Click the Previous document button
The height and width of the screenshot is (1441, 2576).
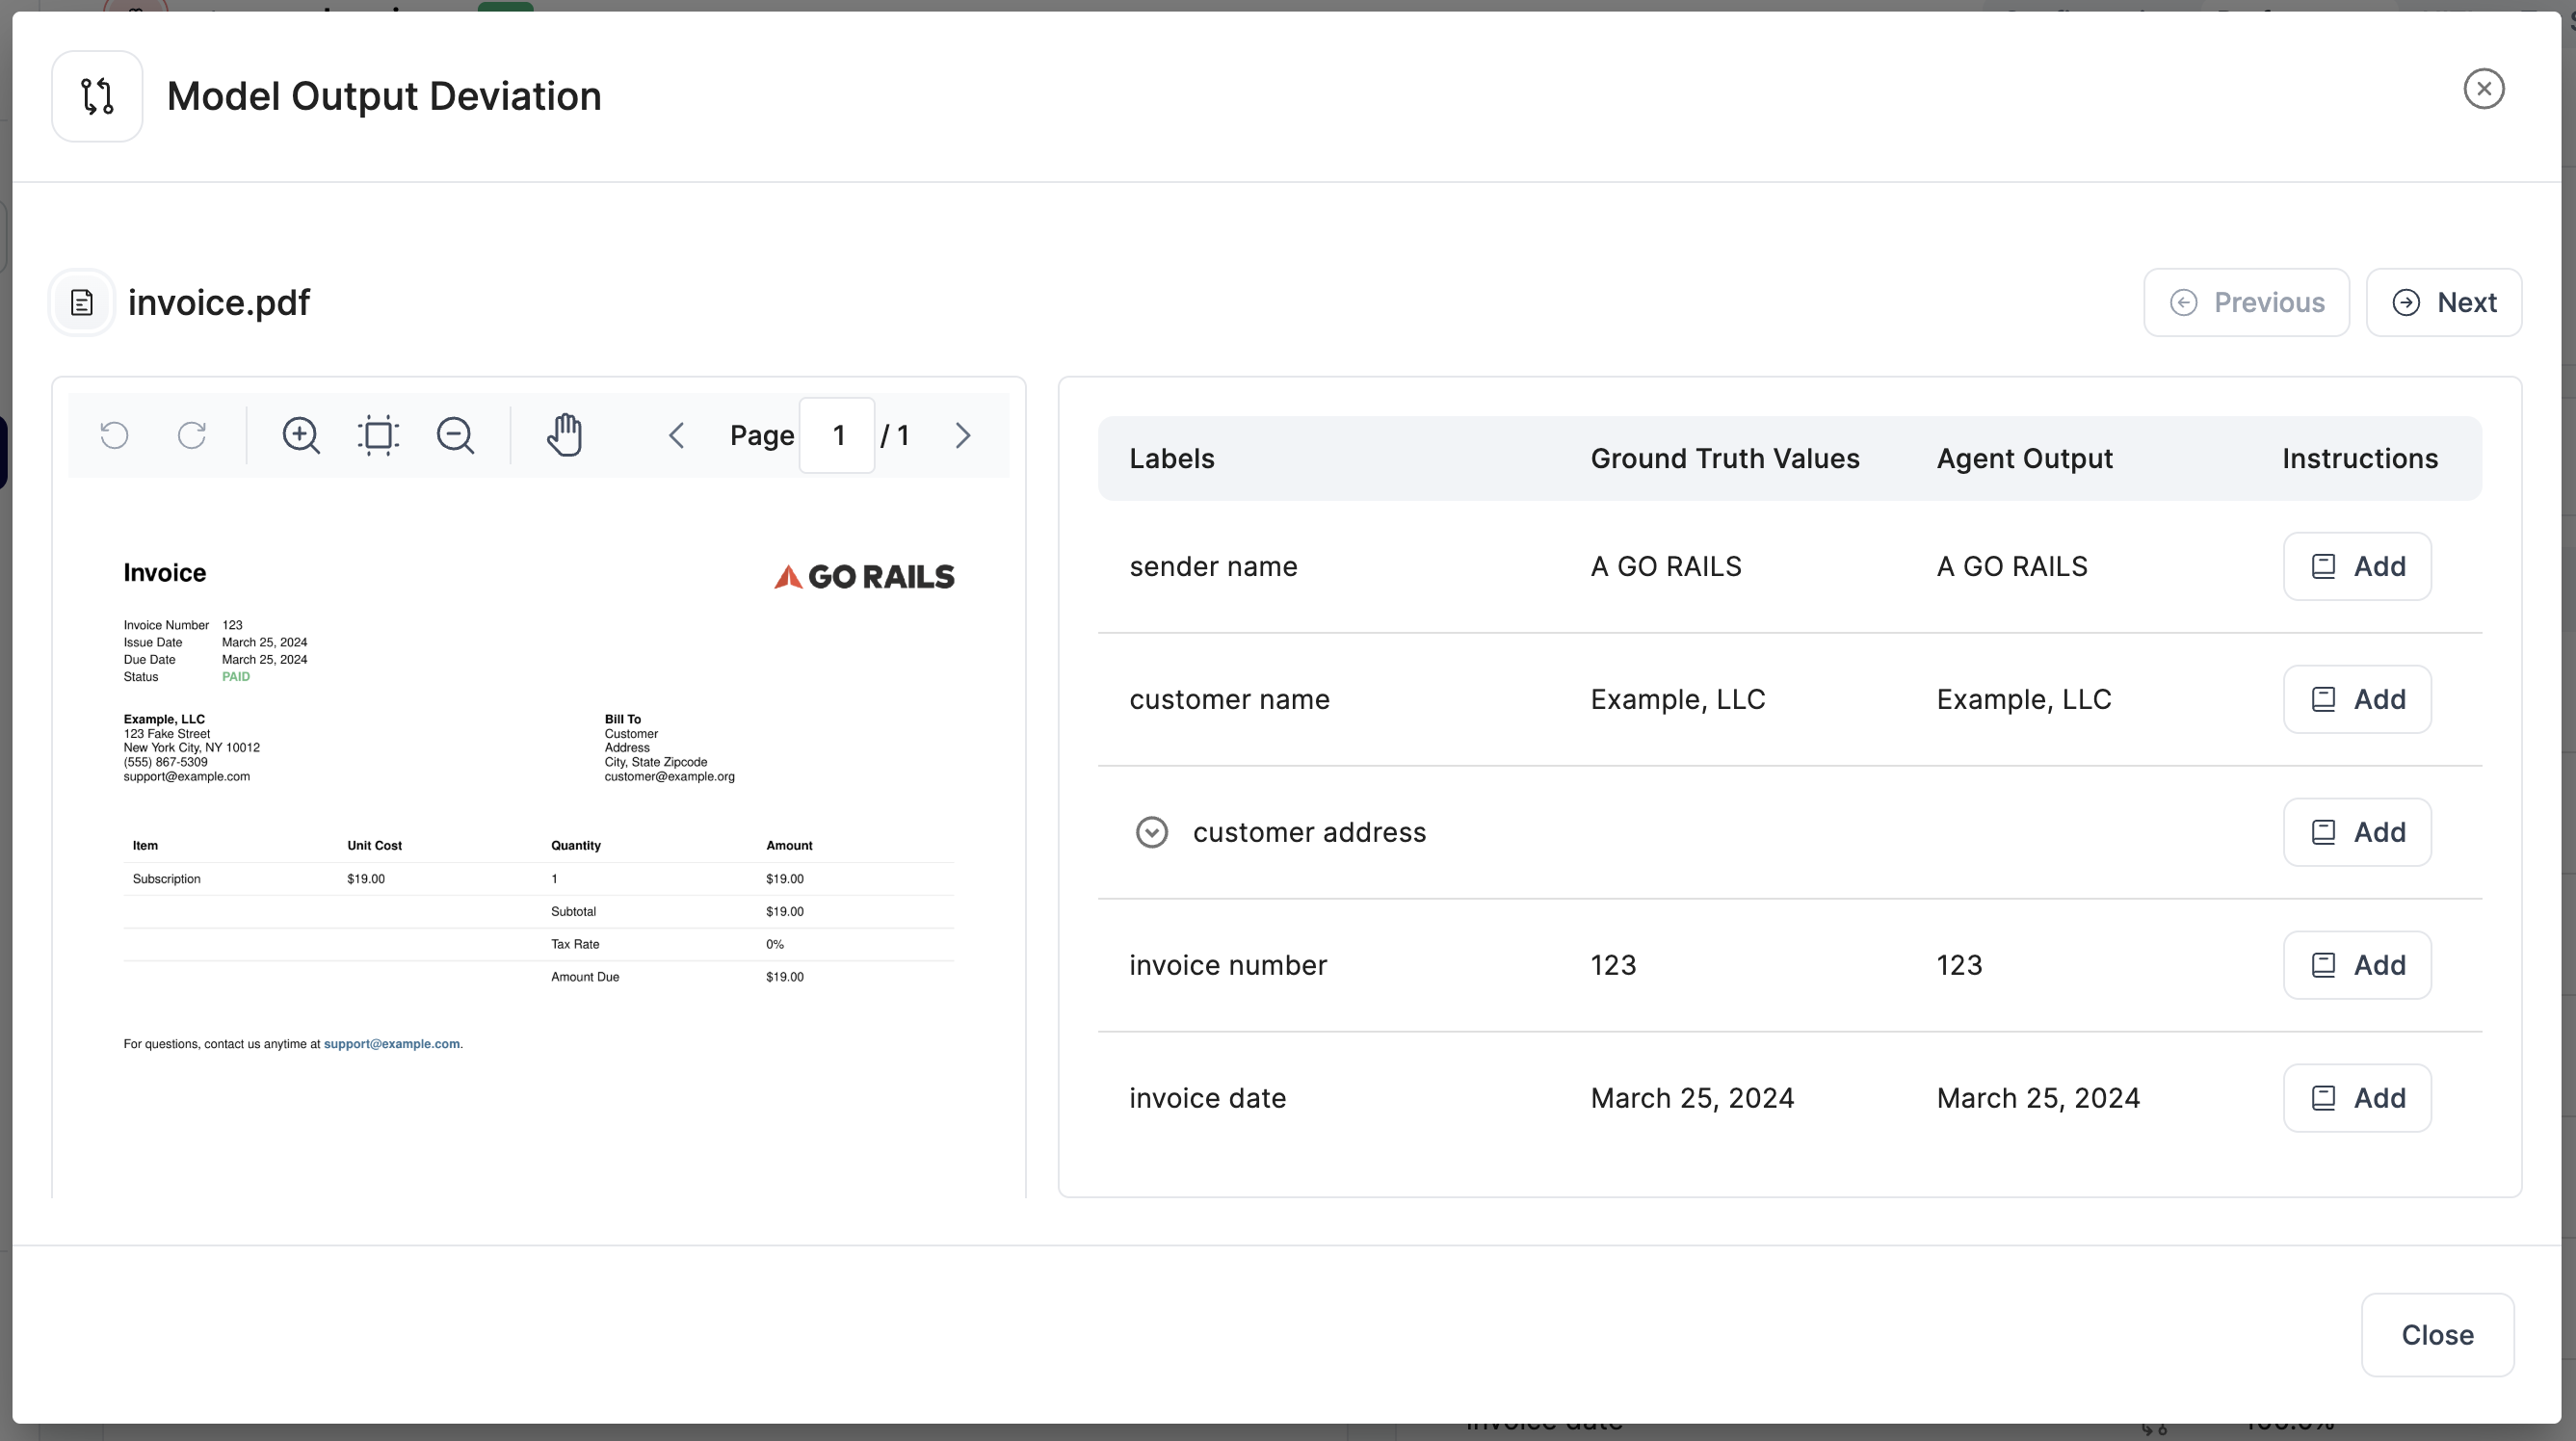point(2246,303)
